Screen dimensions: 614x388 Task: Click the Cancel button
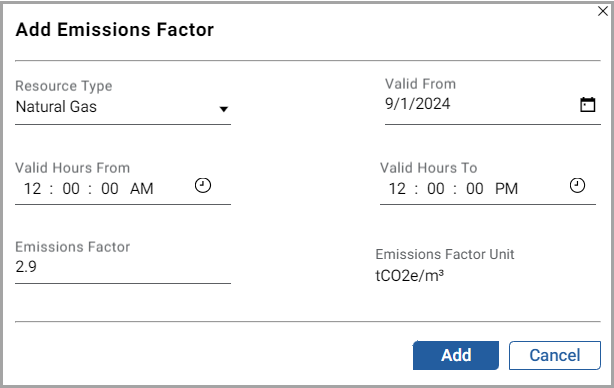(x=555, y=356)
